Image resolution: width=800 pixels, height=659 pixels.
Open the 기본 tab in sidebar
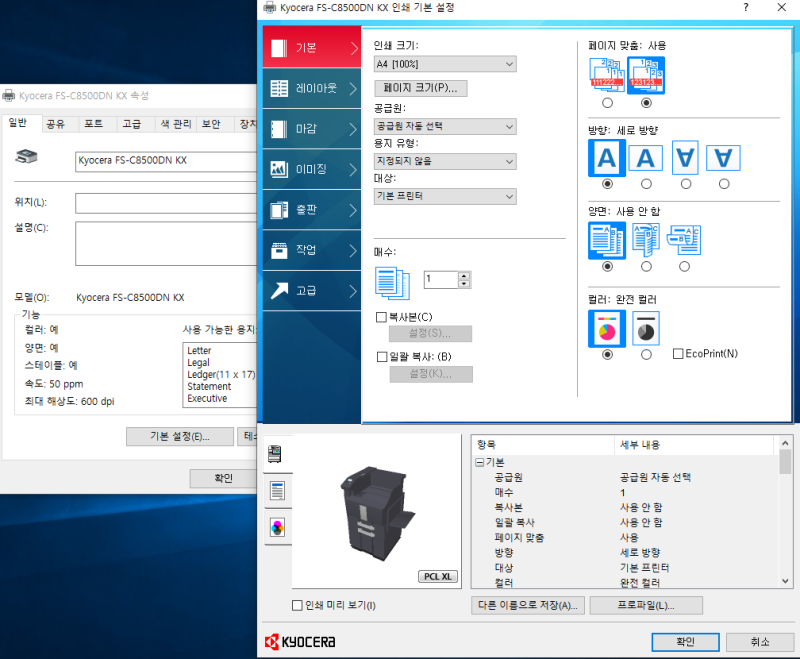pos(312,47)
